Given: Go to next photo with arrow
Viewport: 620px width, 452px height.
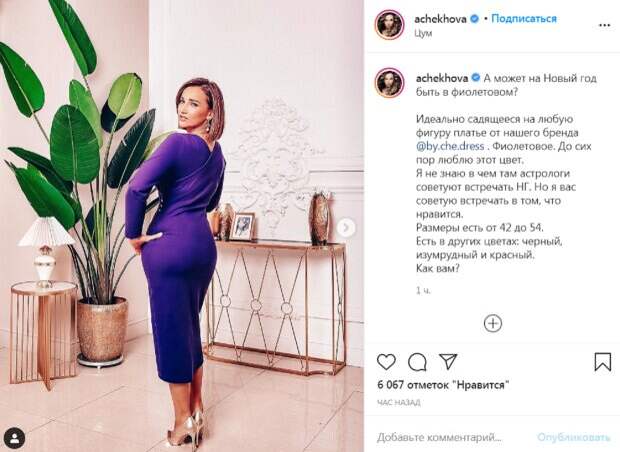Looking at the screenshot, I should (x=346, y=228).
